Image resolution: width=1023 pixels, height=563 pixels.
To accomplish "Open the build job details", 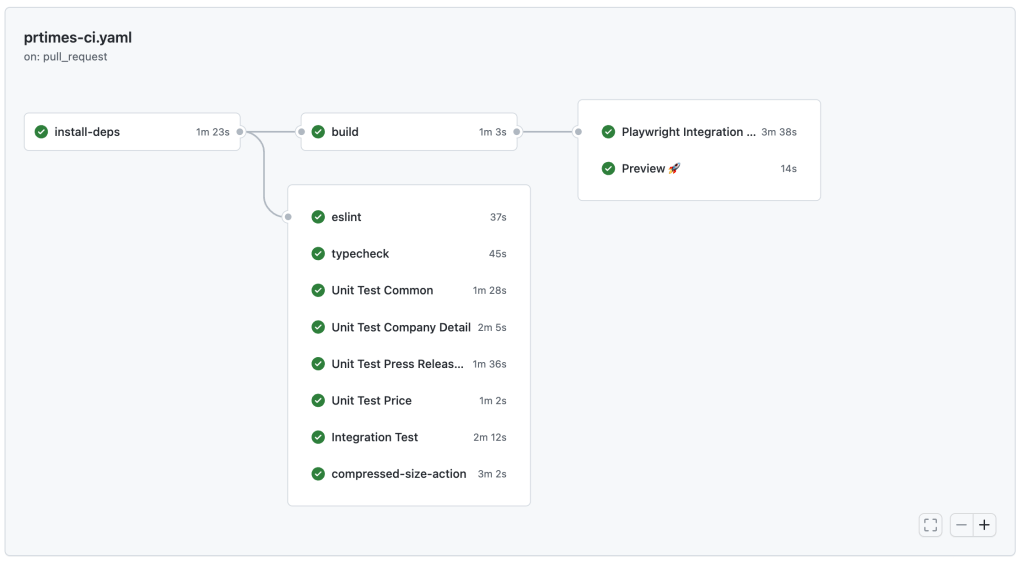I will (345, 132).
